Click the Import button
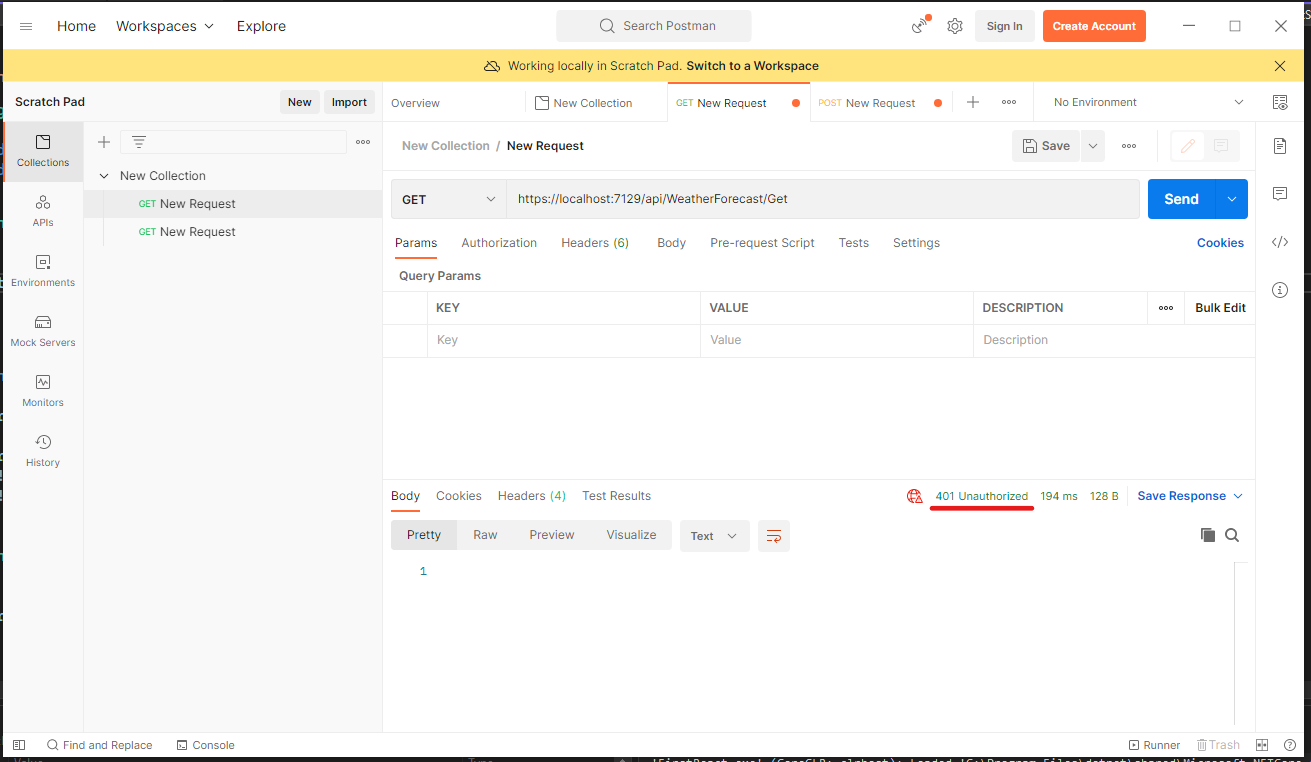 pyautogui.click(x=349, y=102)
